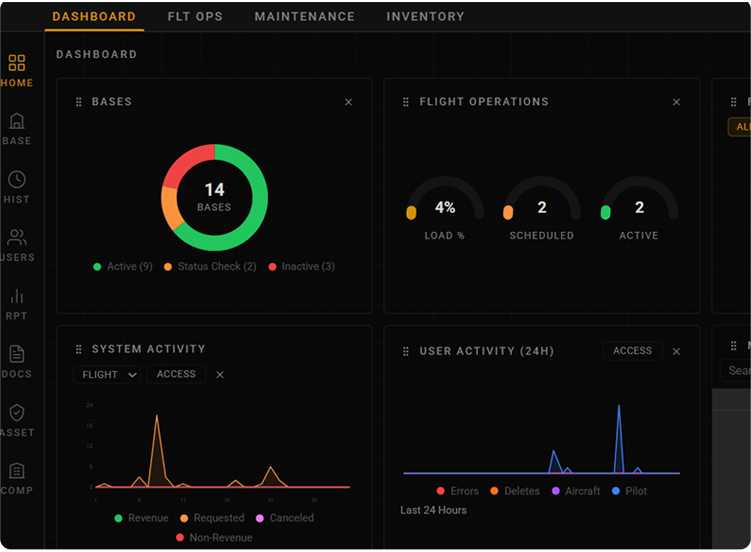Click the Last 24 Hours label

coord(433,510)
